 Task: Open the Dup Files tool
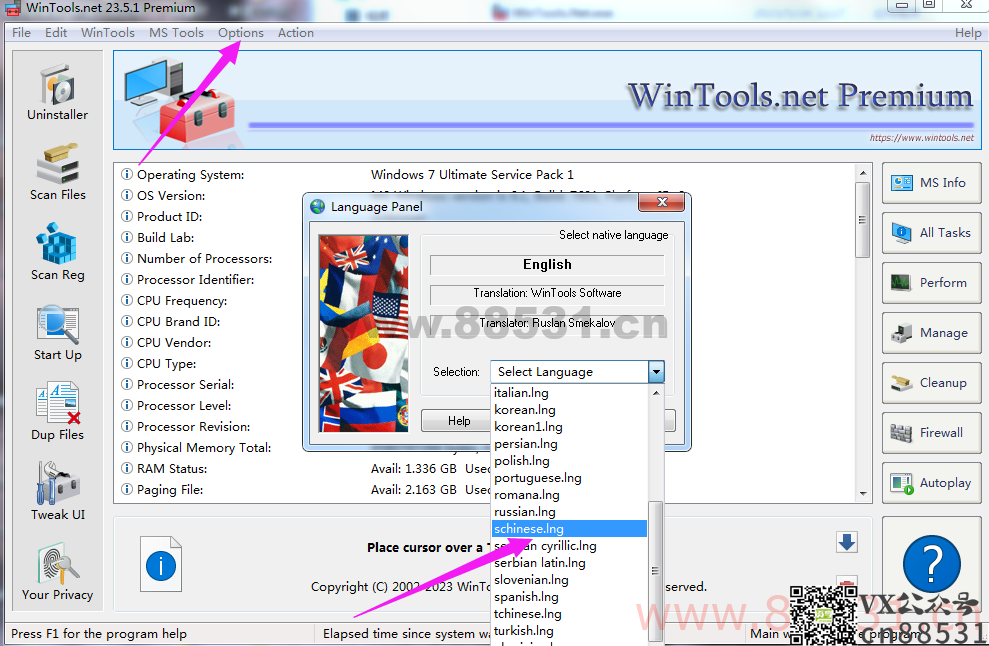tap(57, 412)
